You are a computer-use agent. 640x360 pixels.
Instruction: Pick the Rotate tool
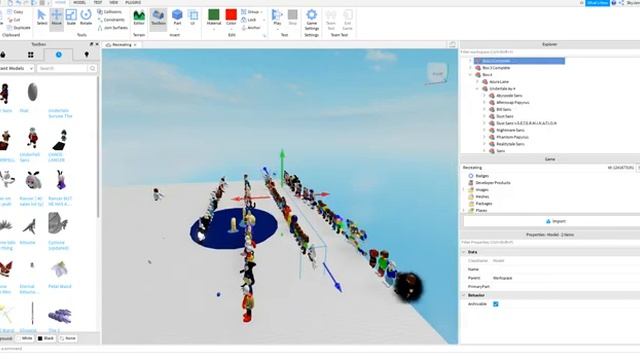point(86,18)
